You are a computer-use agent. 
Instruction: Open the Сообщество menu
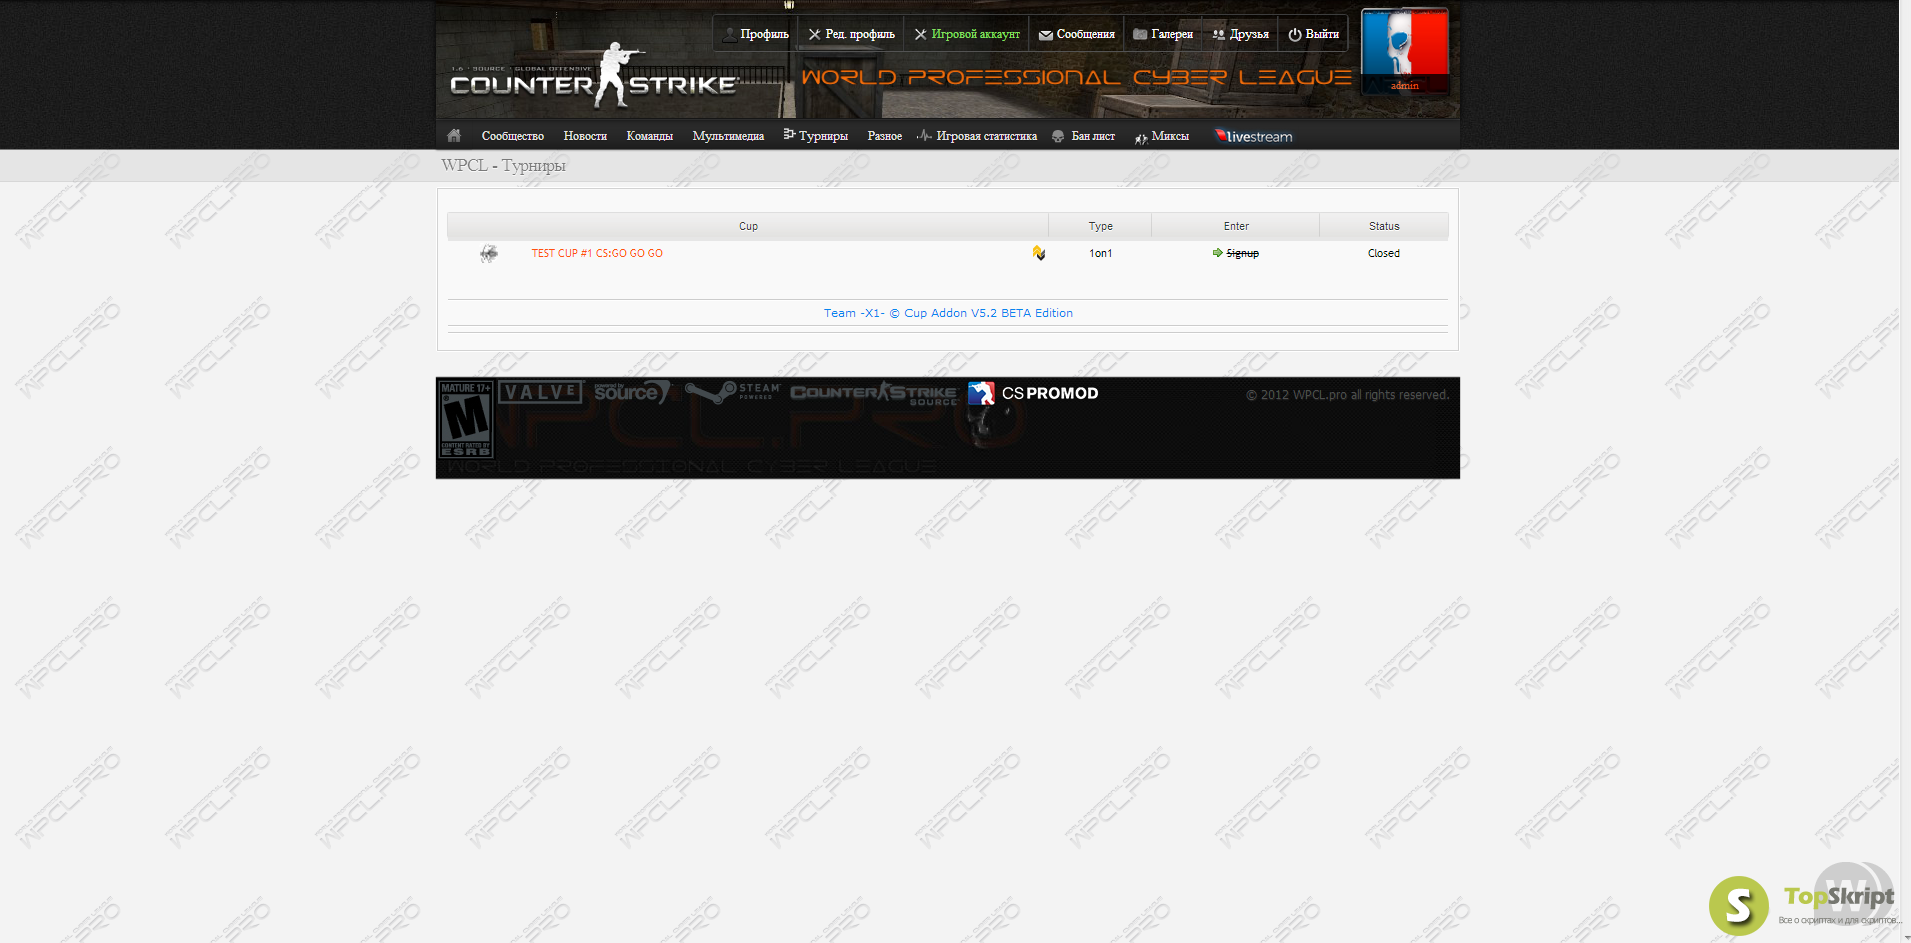pyautogui.click(x=513, y=136)
